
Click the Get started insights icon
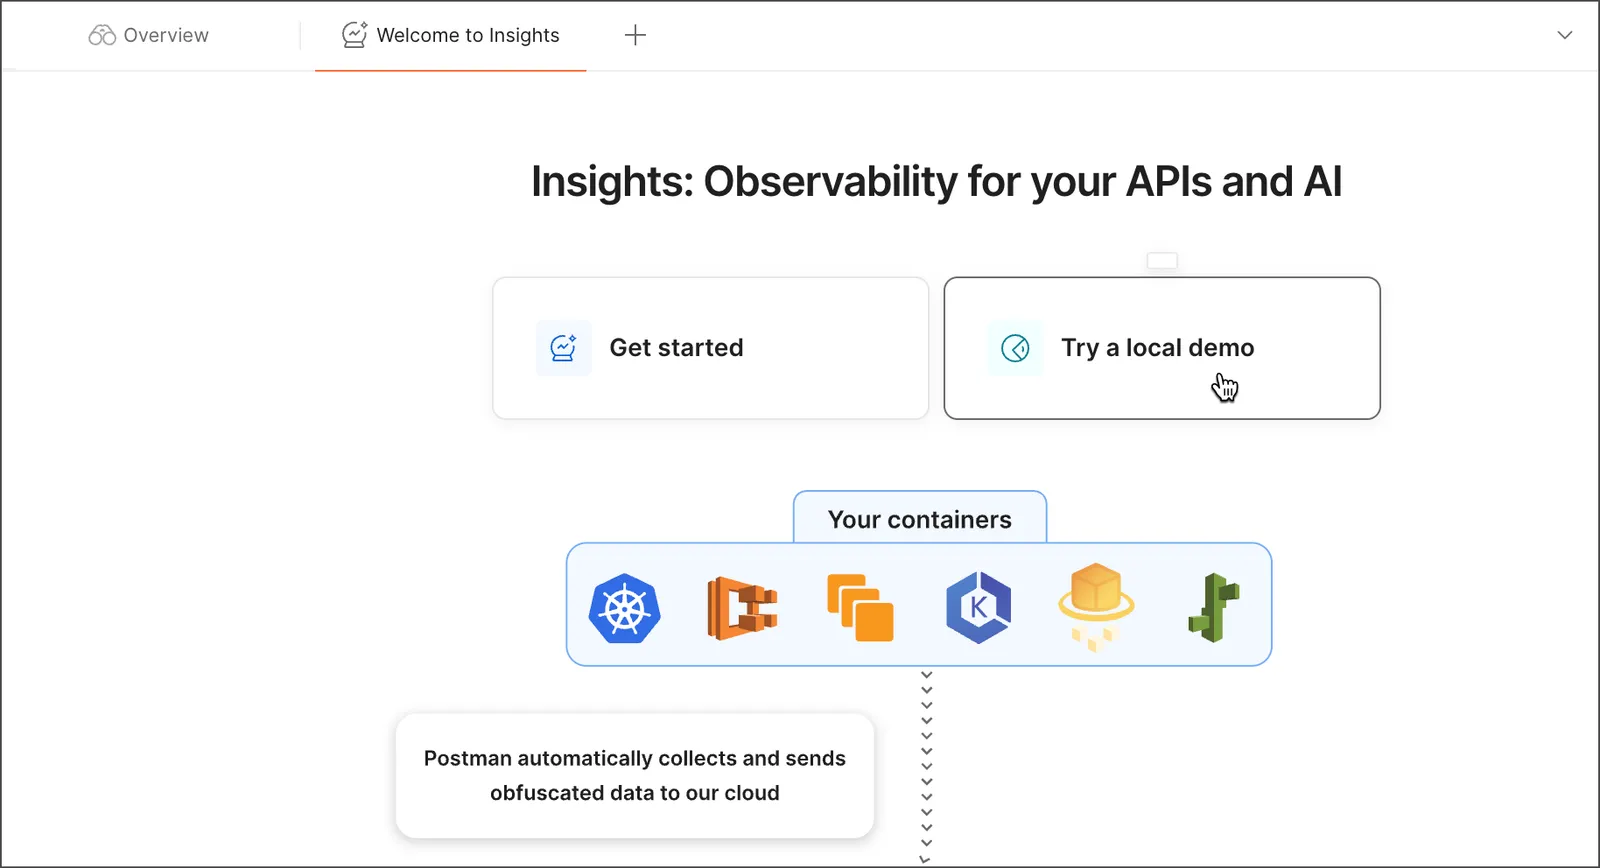click(x=564, y=348)
